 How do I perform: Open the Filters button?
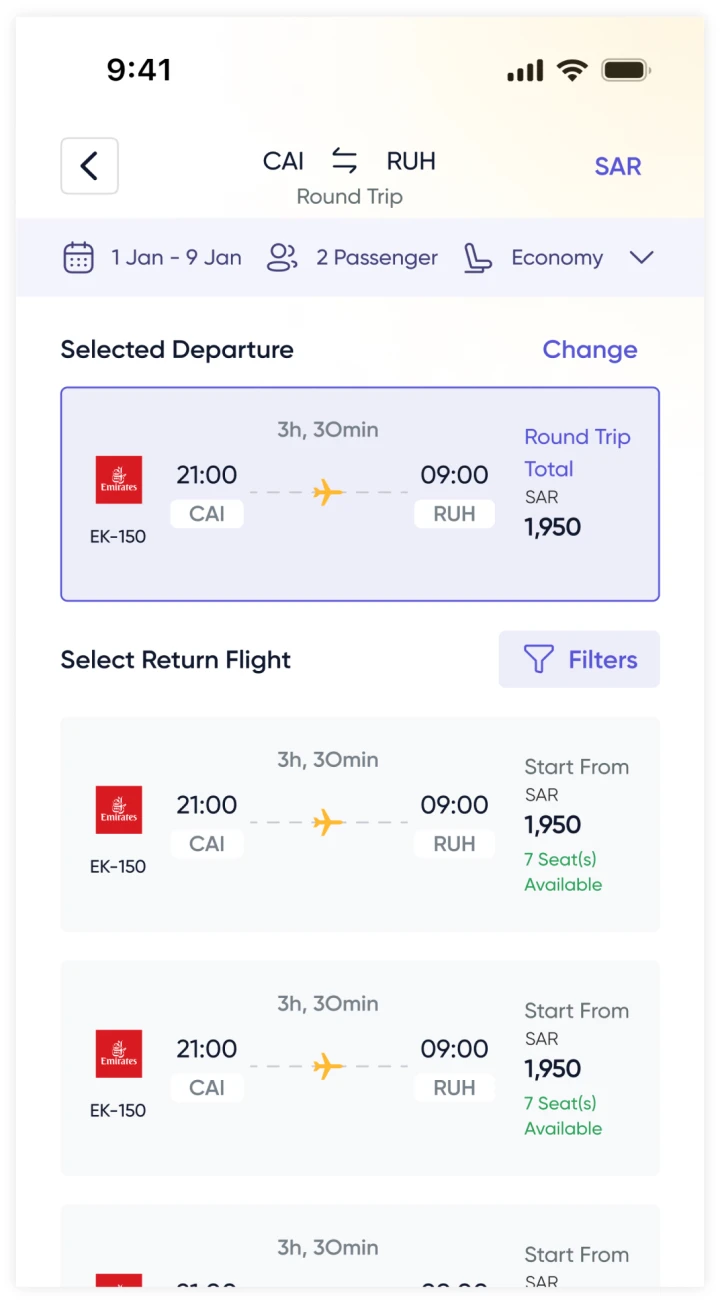tap(579, 660)
